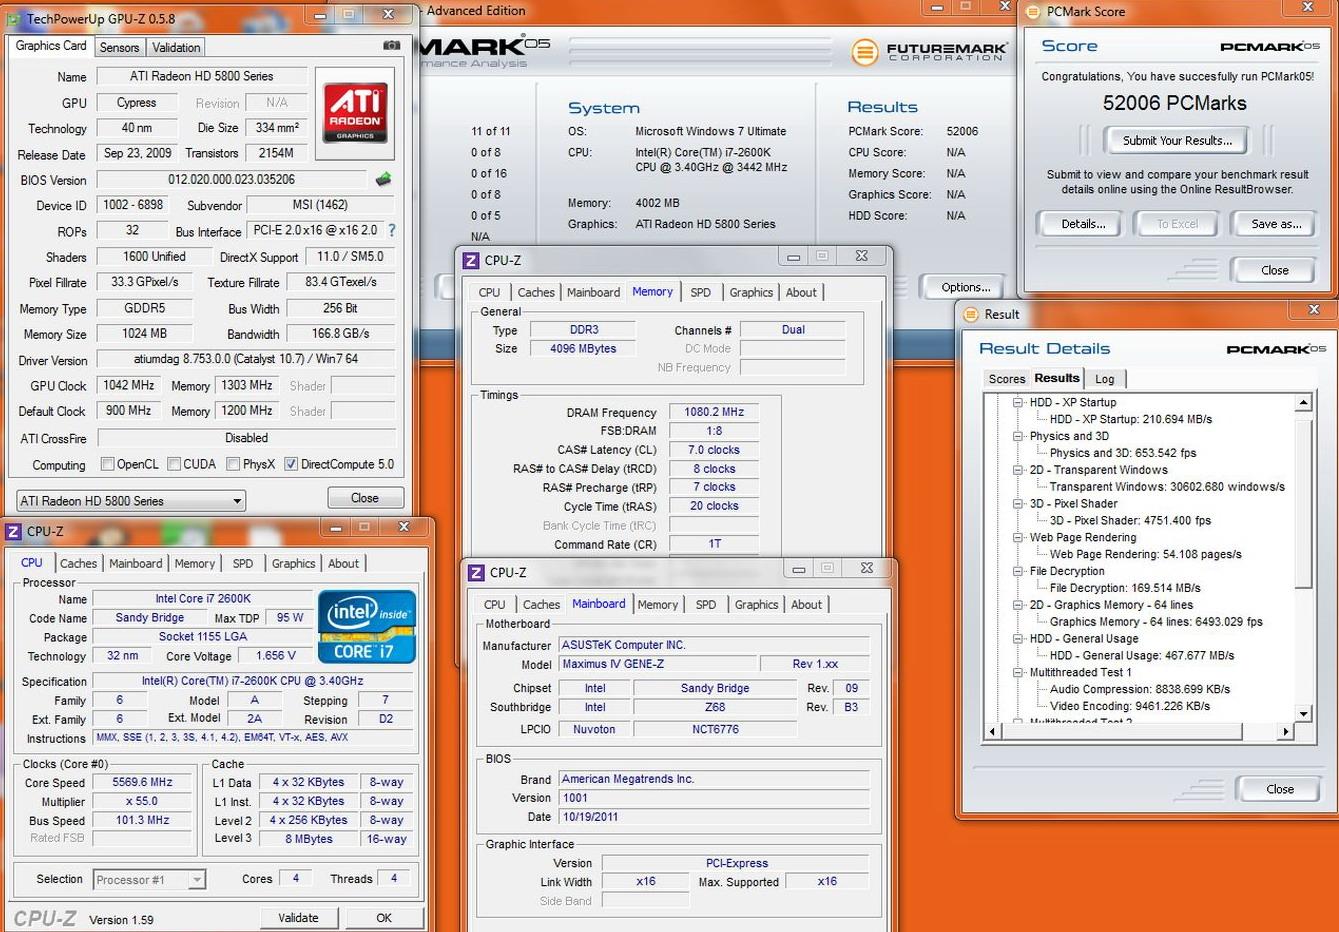Screen dimensions: 1339x932
Task: Open the SPD tab in CPU-Z Memory window
Action: [701, 292]
